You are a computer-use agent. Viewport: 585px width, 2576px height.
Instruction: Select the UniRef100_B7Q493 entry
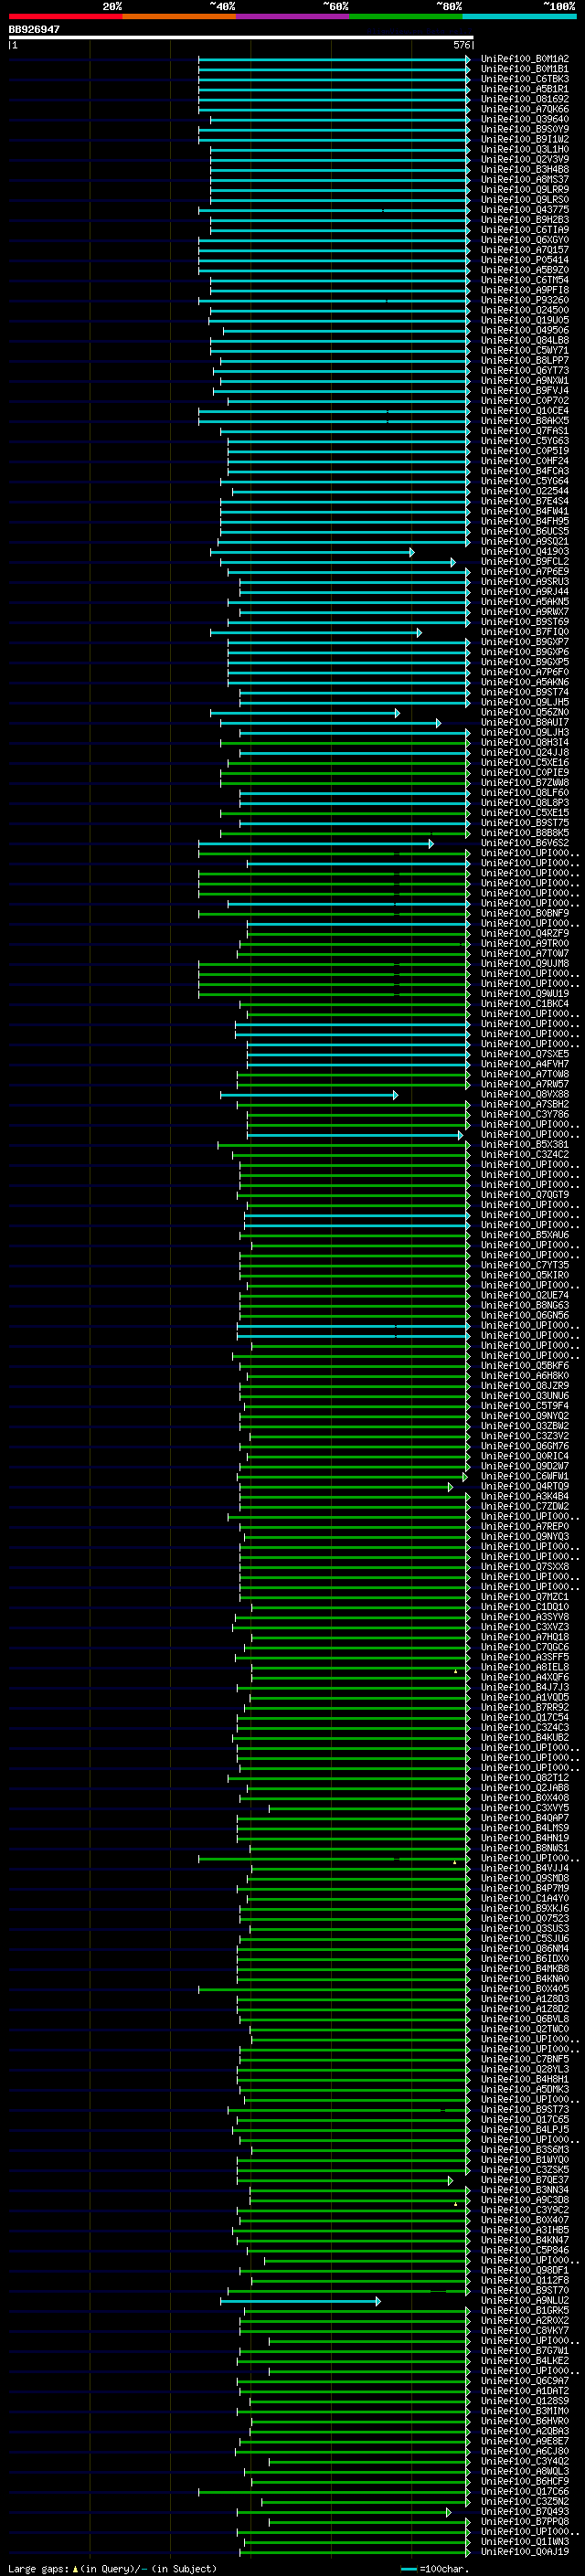(x=525, y=2512)
